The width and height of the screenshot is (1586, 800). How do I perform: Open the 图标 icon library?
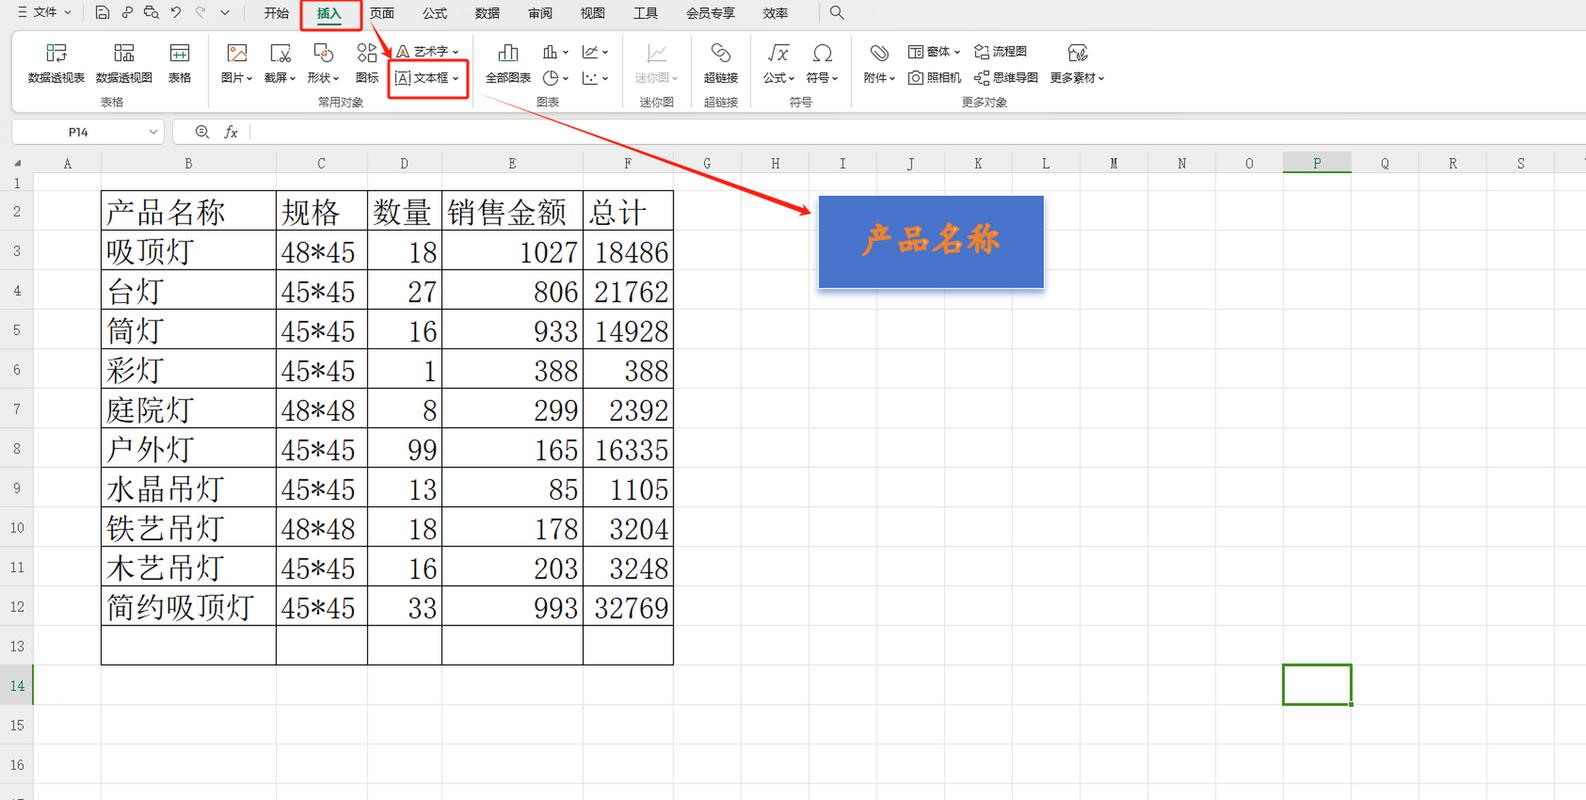tap(367, 63)
